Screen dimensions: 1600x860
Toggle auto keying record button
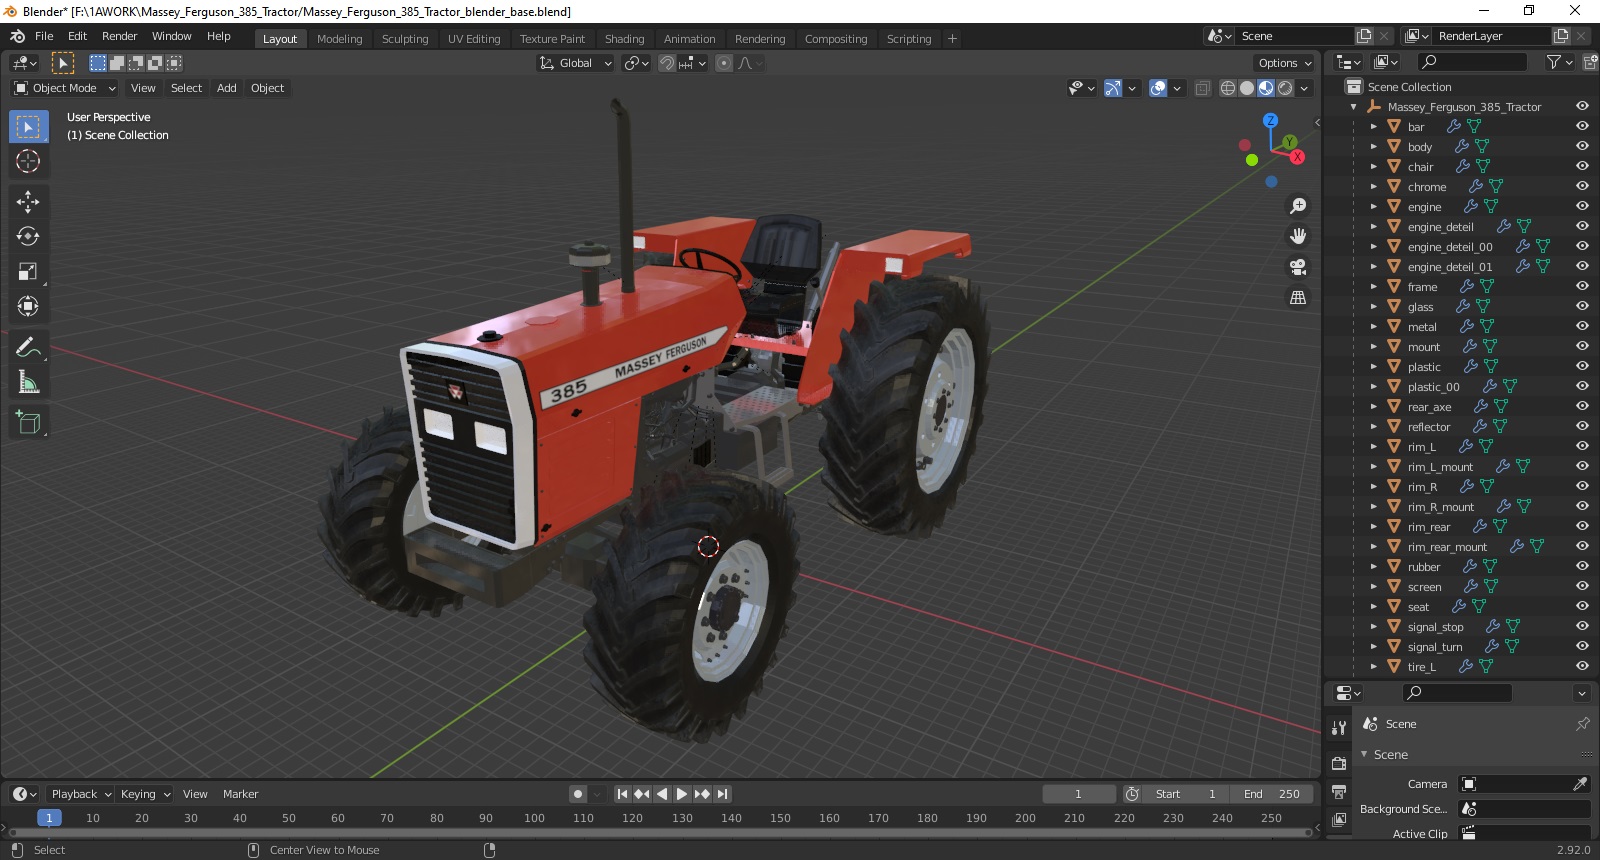pyautogui.click(x=578, y=794)
